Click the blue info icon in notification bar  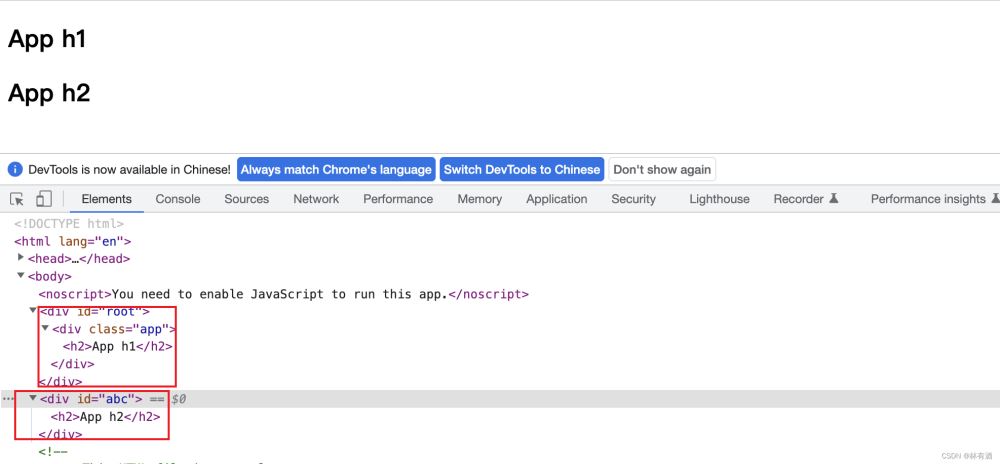(15, 170)
